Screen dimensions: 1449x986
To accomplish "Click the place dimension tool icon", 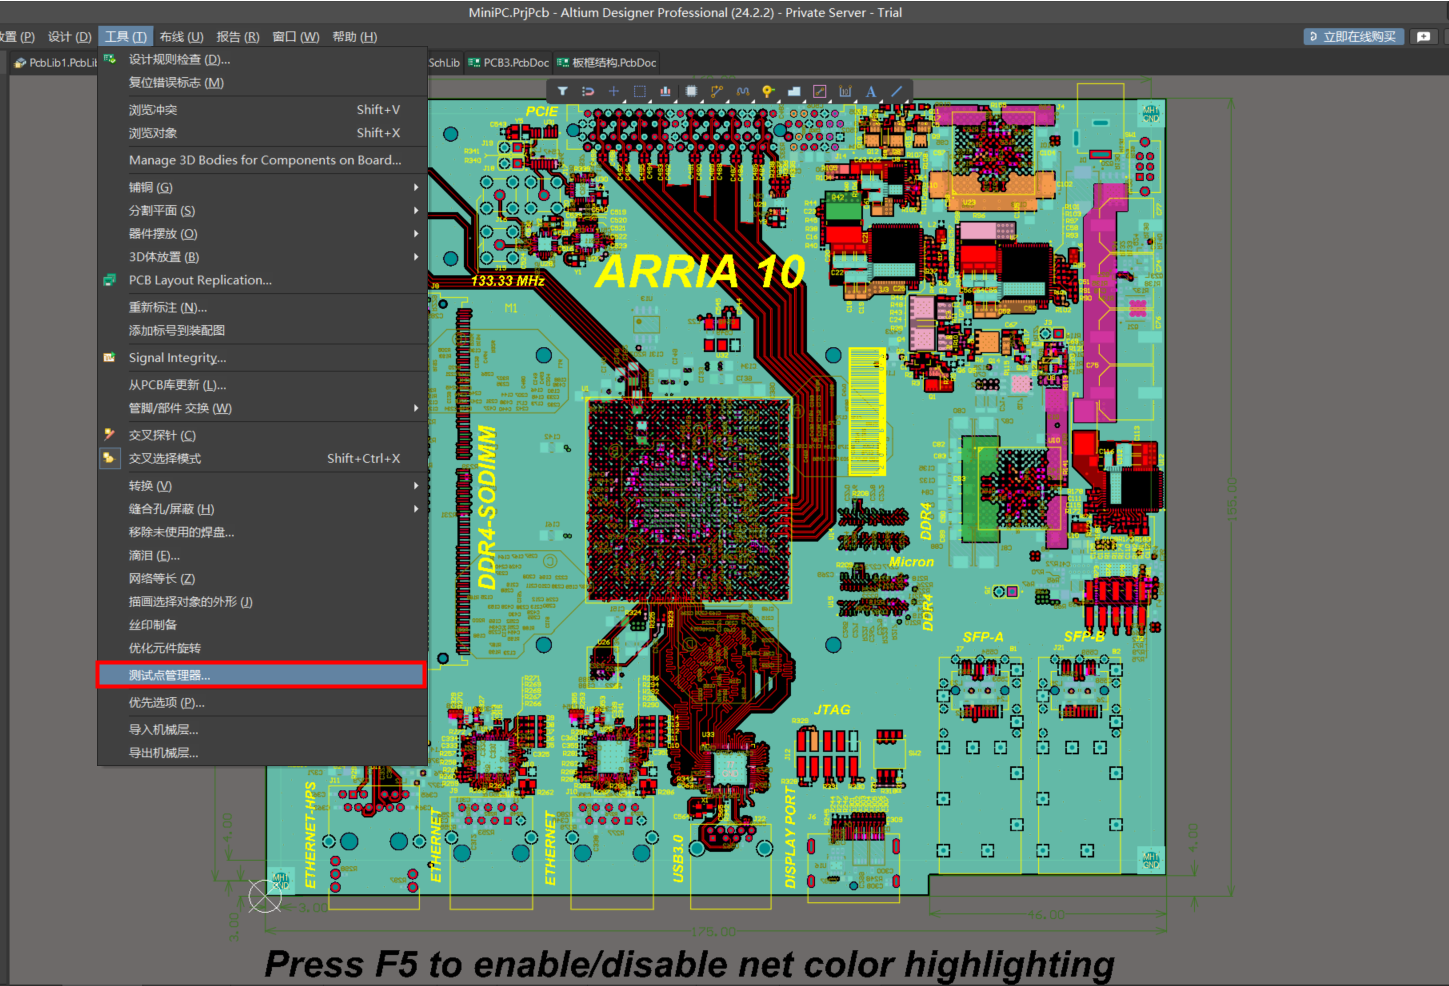I will tap(845, 91).
